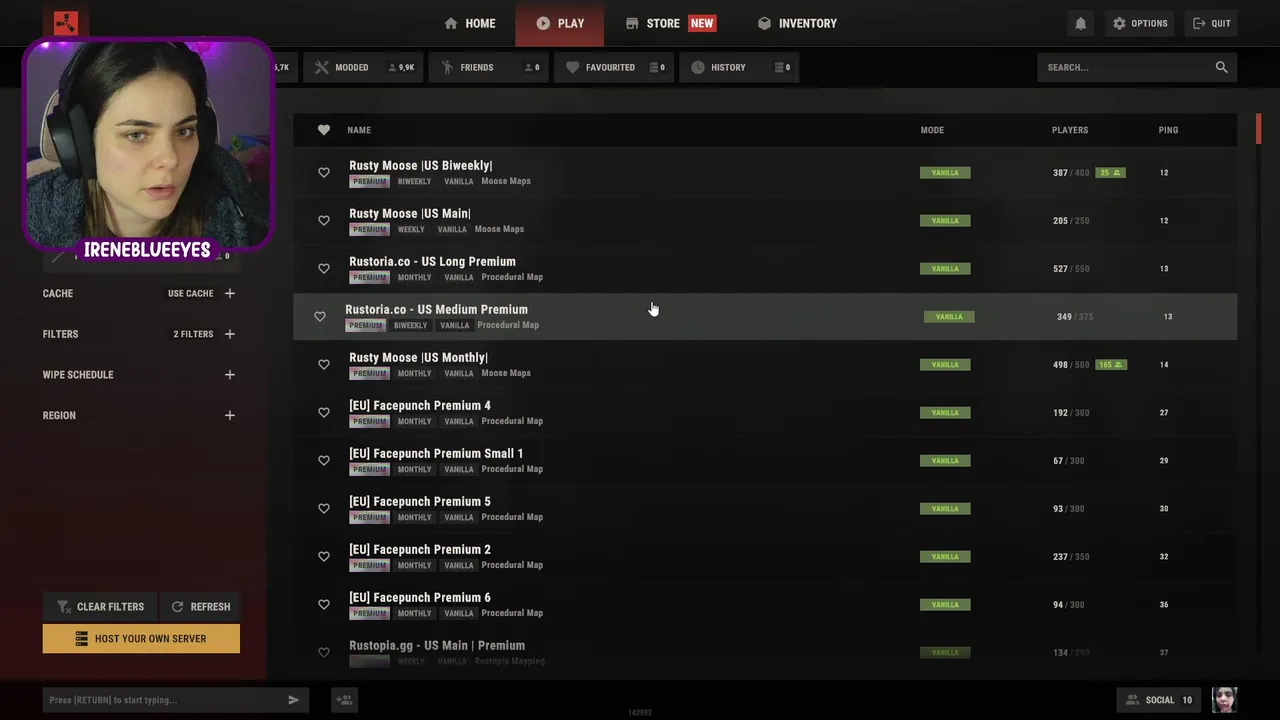
Task: Select the Play menu tab
Action: pos(560,23)
